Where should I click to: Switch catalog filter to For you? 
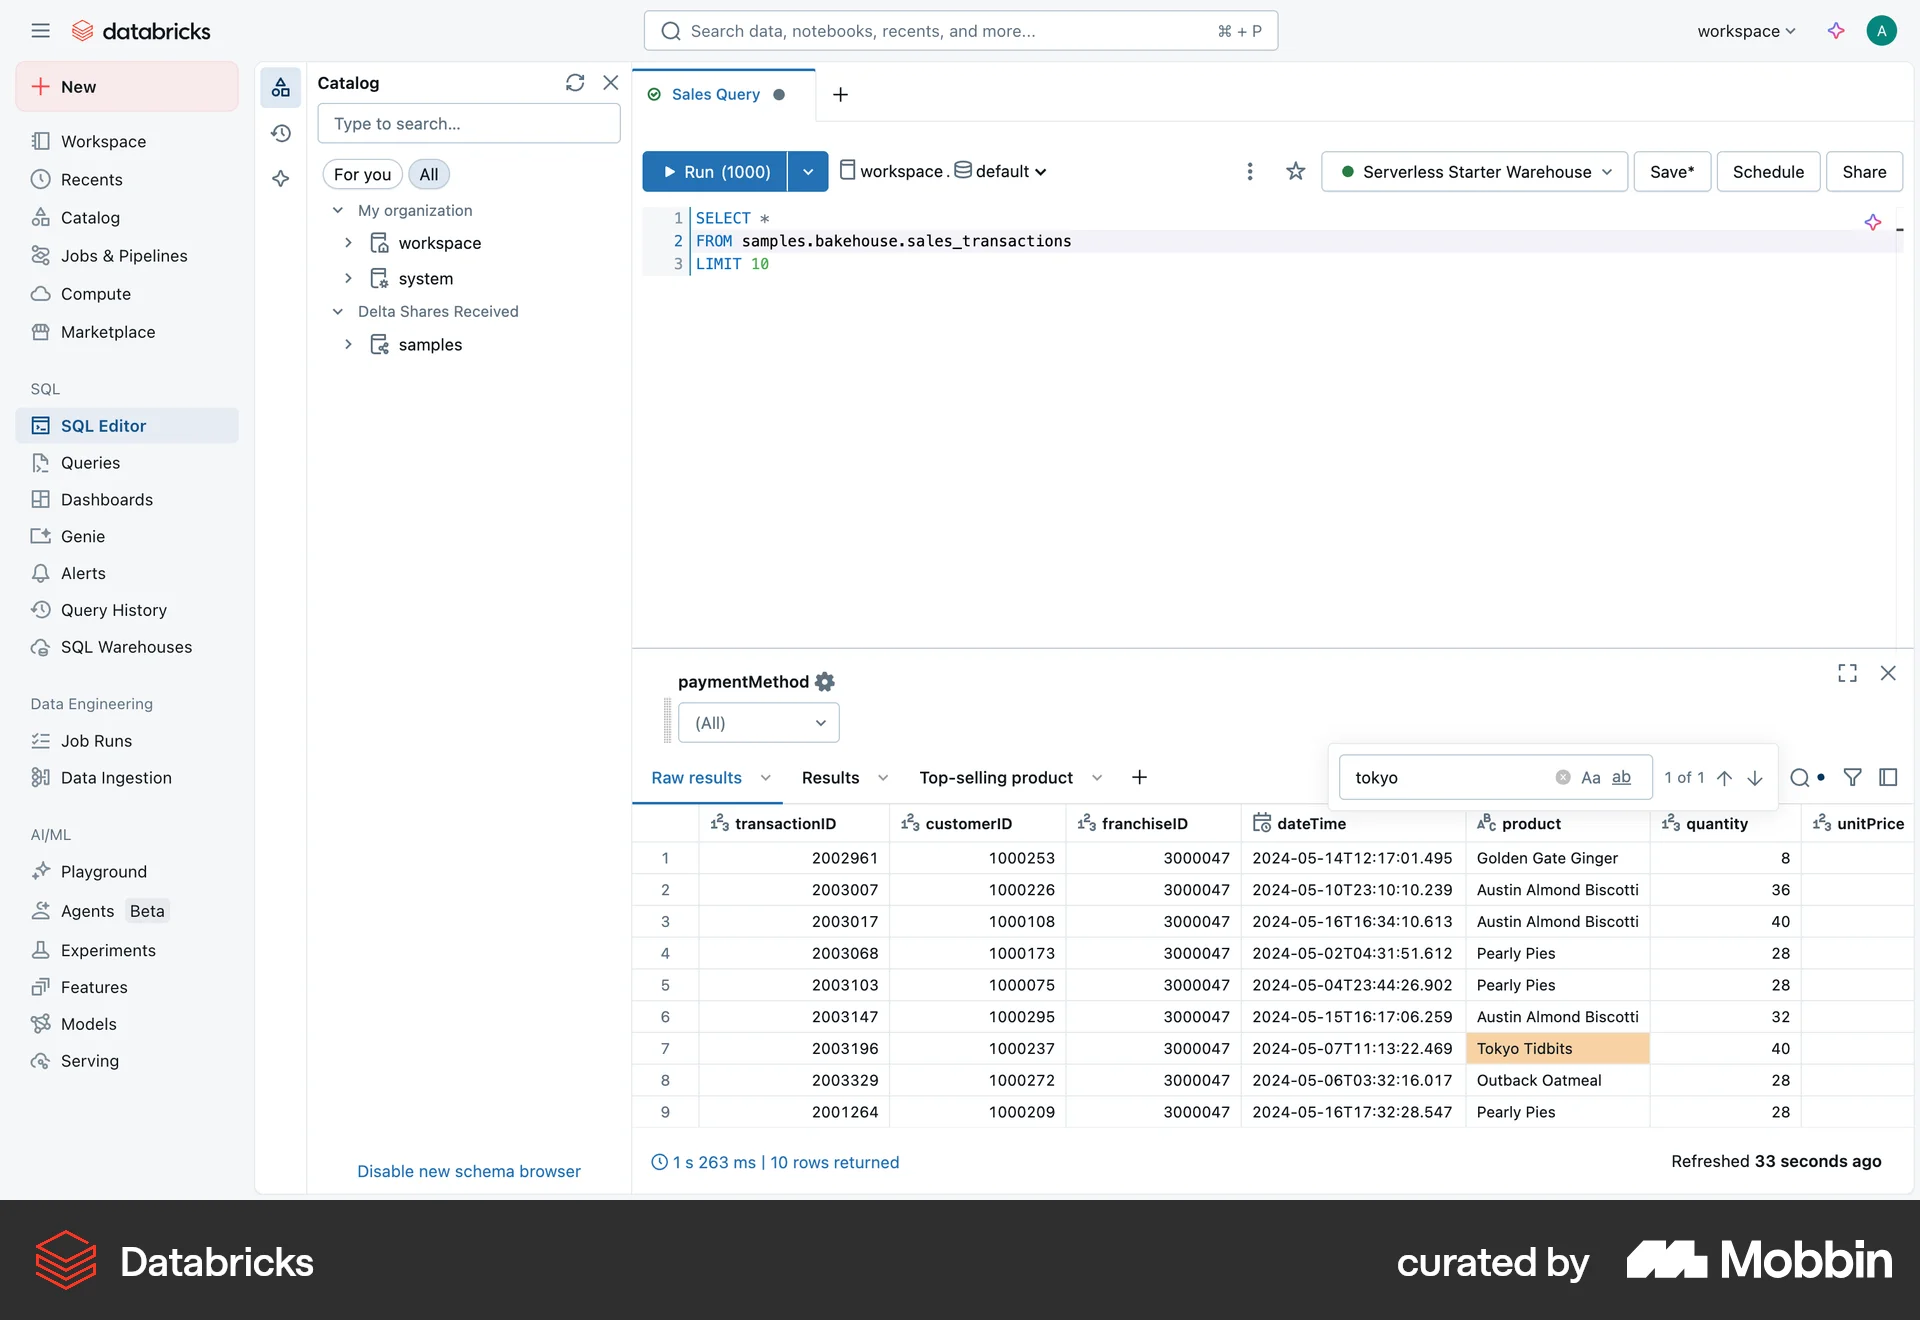[361, 174]
